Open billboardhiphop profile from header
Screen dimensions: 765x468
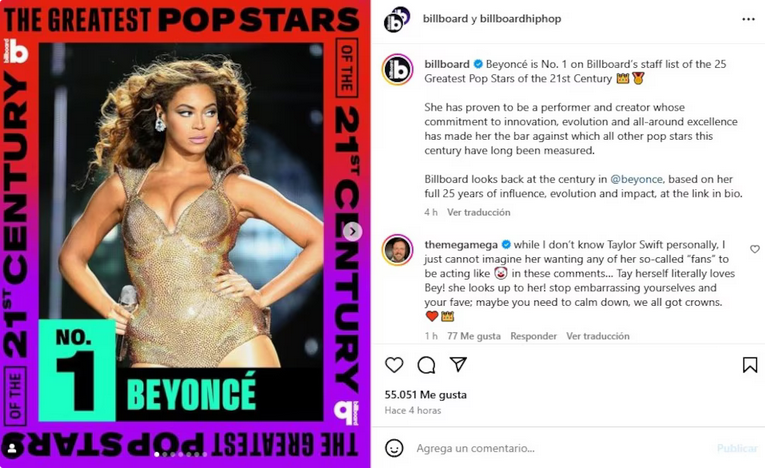(x=521, y=19)
